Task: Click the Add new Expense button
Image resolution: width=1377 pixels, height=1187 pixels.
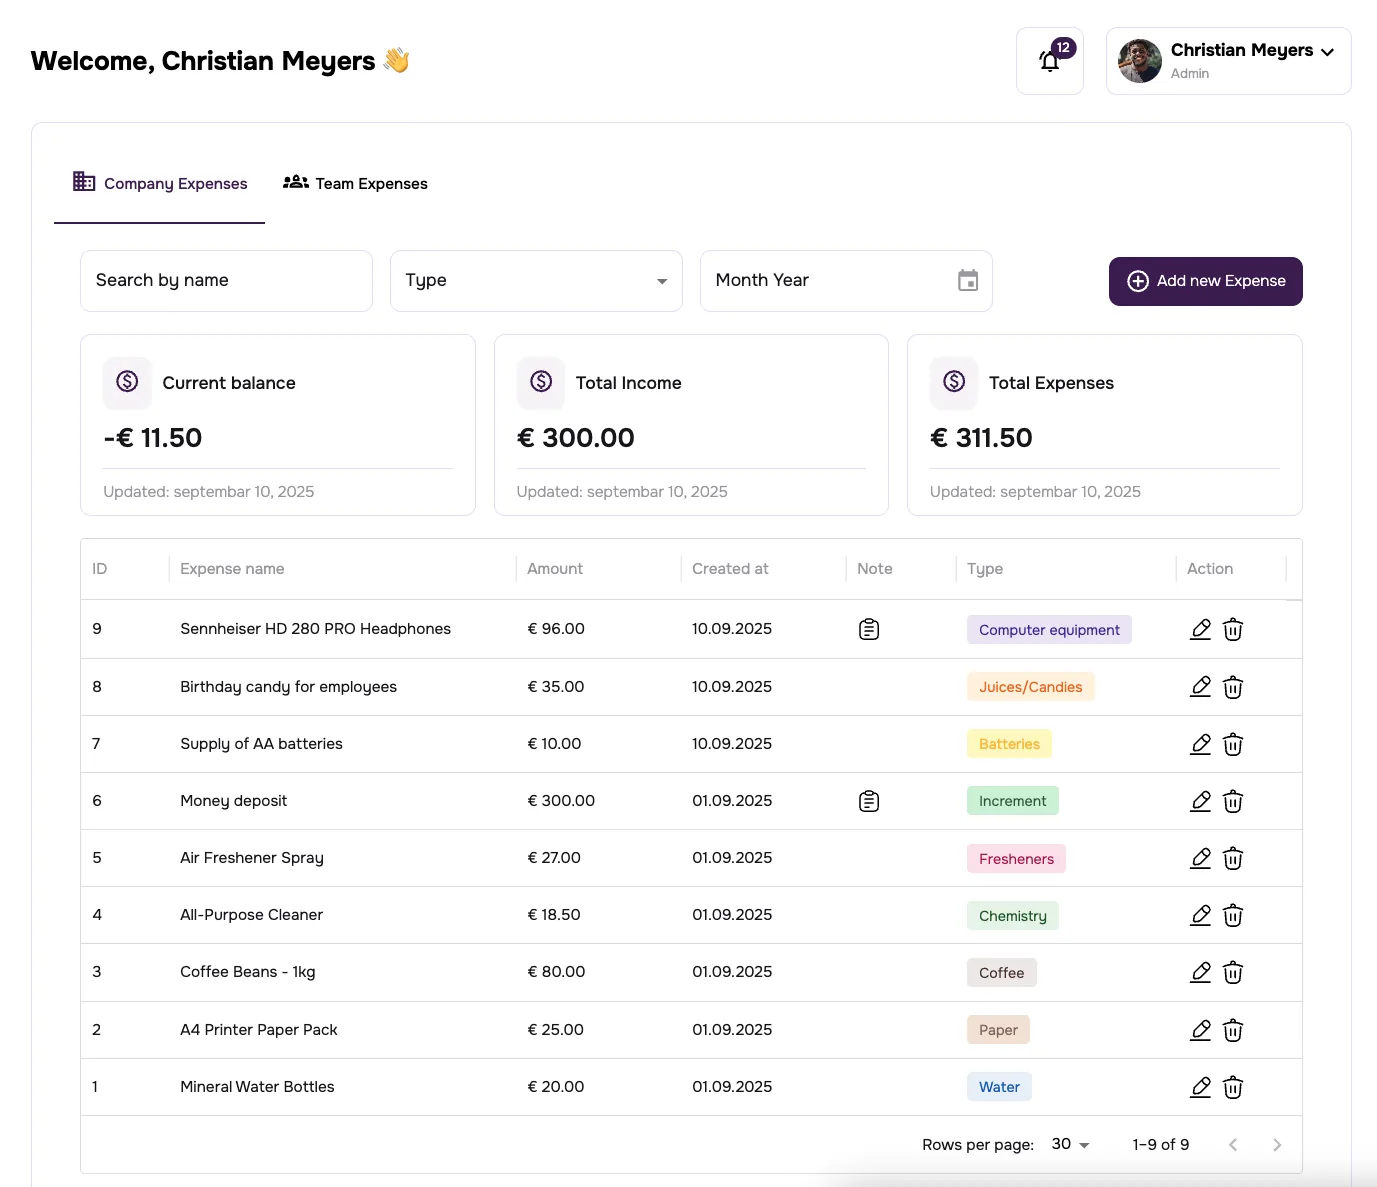Action: 1205,281
